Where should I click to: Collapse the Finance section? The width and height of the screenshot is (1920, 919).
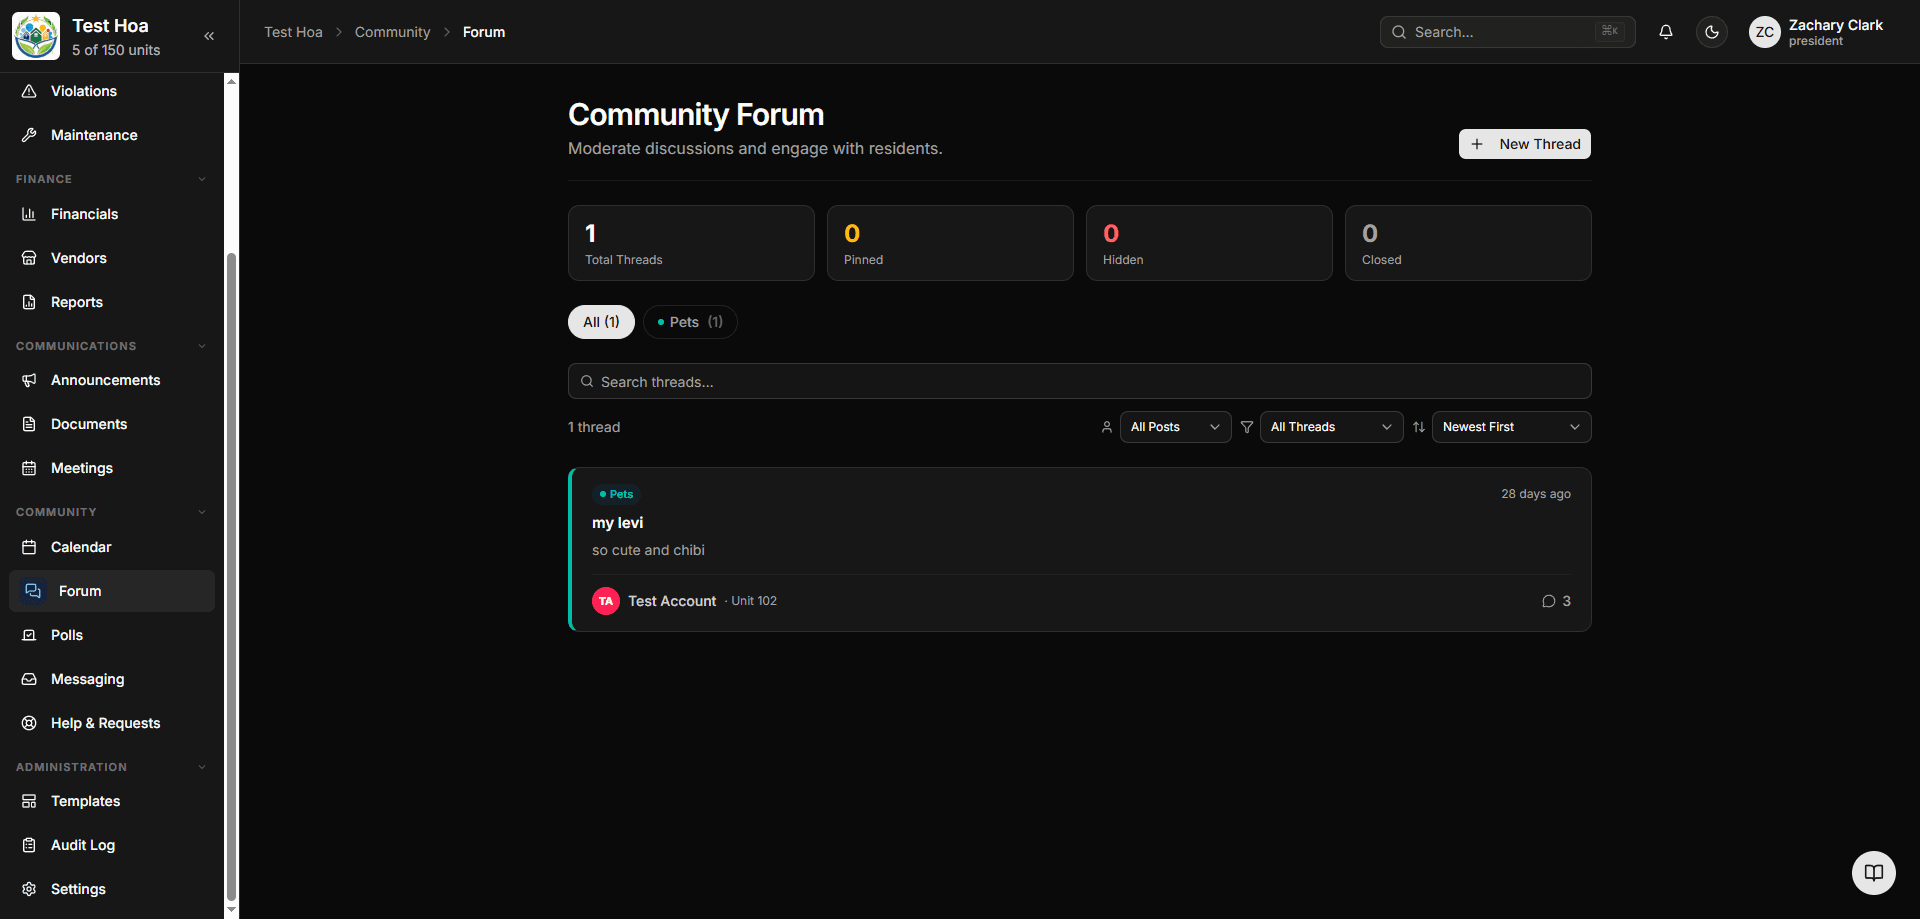coord(202,179)
